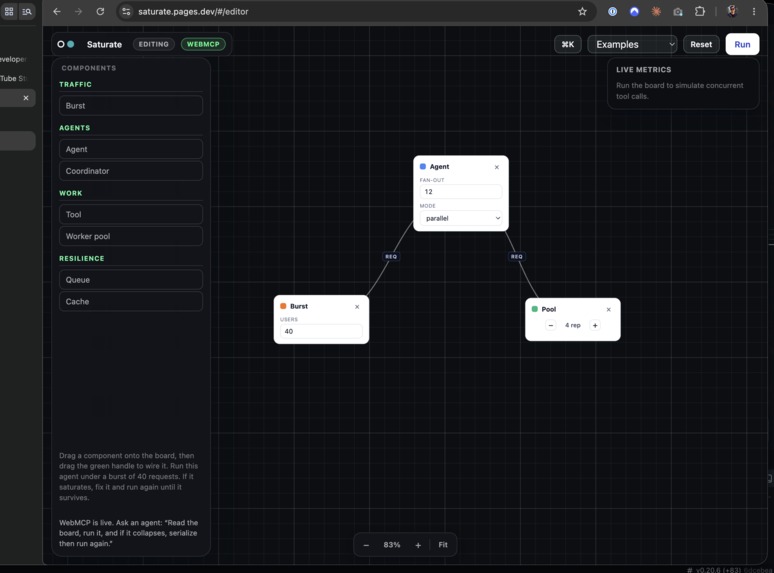Open the Agent mode parallel dropdown
This screenshot has width=774, height=573.
pos(461,218)
